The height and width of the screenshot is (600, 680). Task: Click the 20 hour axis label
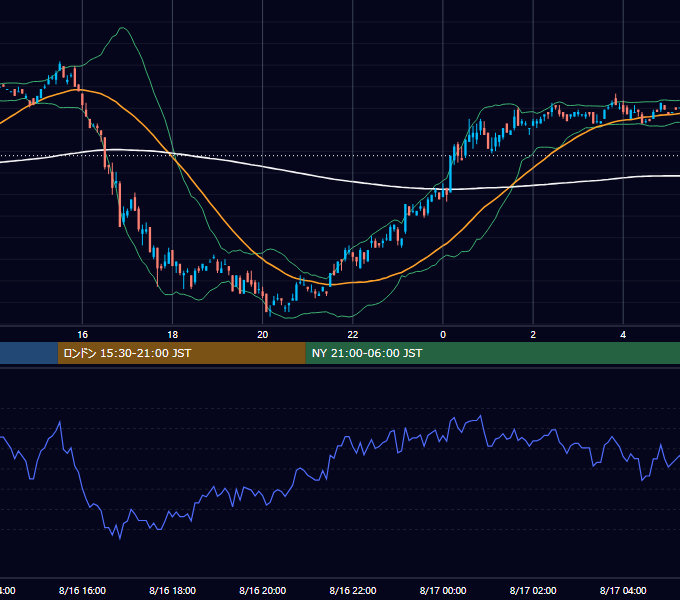[262, 335]
